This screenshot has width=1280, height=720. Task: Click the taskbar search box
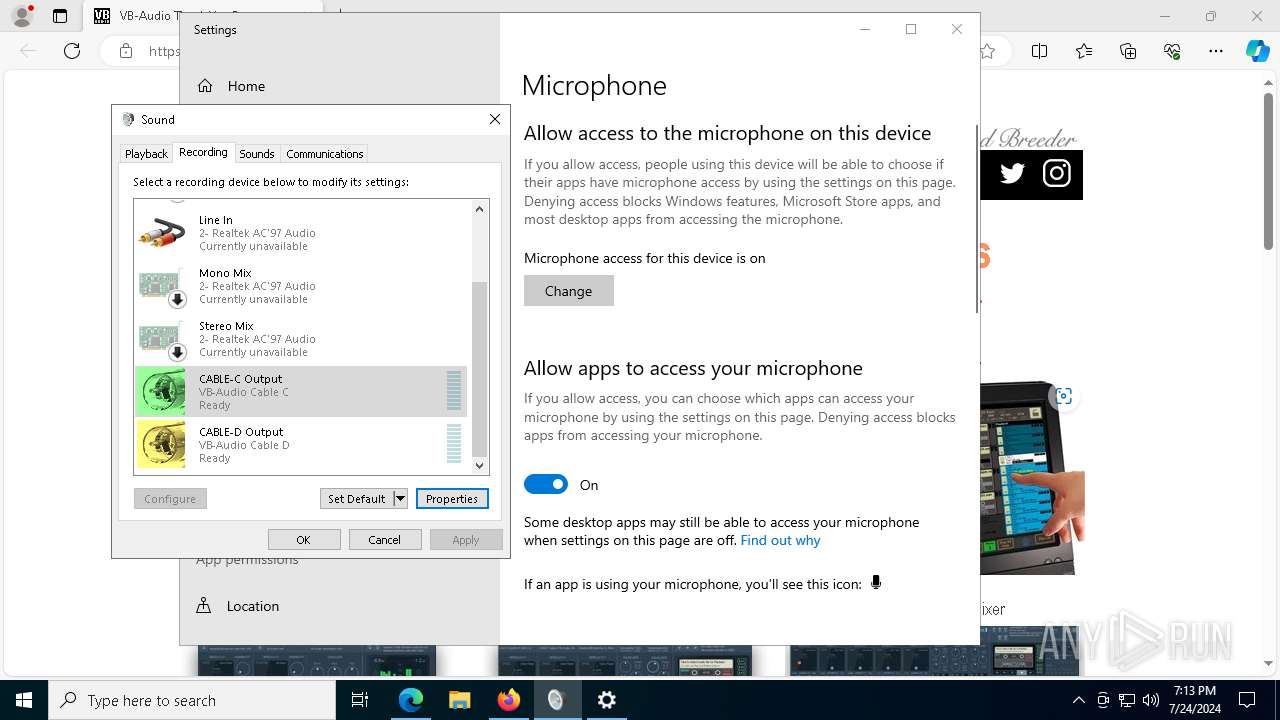click(192, 700)
